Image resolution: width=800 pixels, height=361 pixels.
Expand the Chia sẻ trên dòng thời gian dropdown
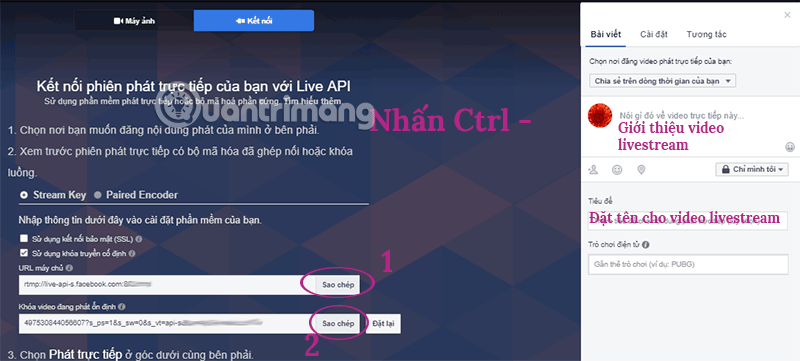click(x=662, y=81)
